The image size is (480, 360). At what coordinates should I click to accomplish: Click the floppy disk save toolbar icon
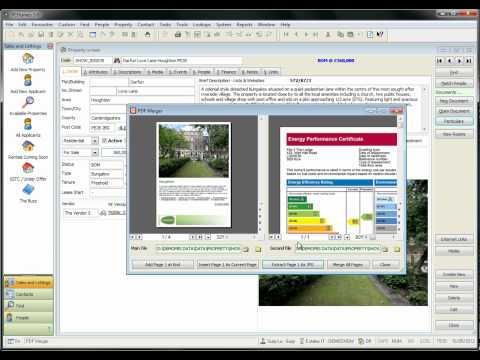[x=41, y=34]
